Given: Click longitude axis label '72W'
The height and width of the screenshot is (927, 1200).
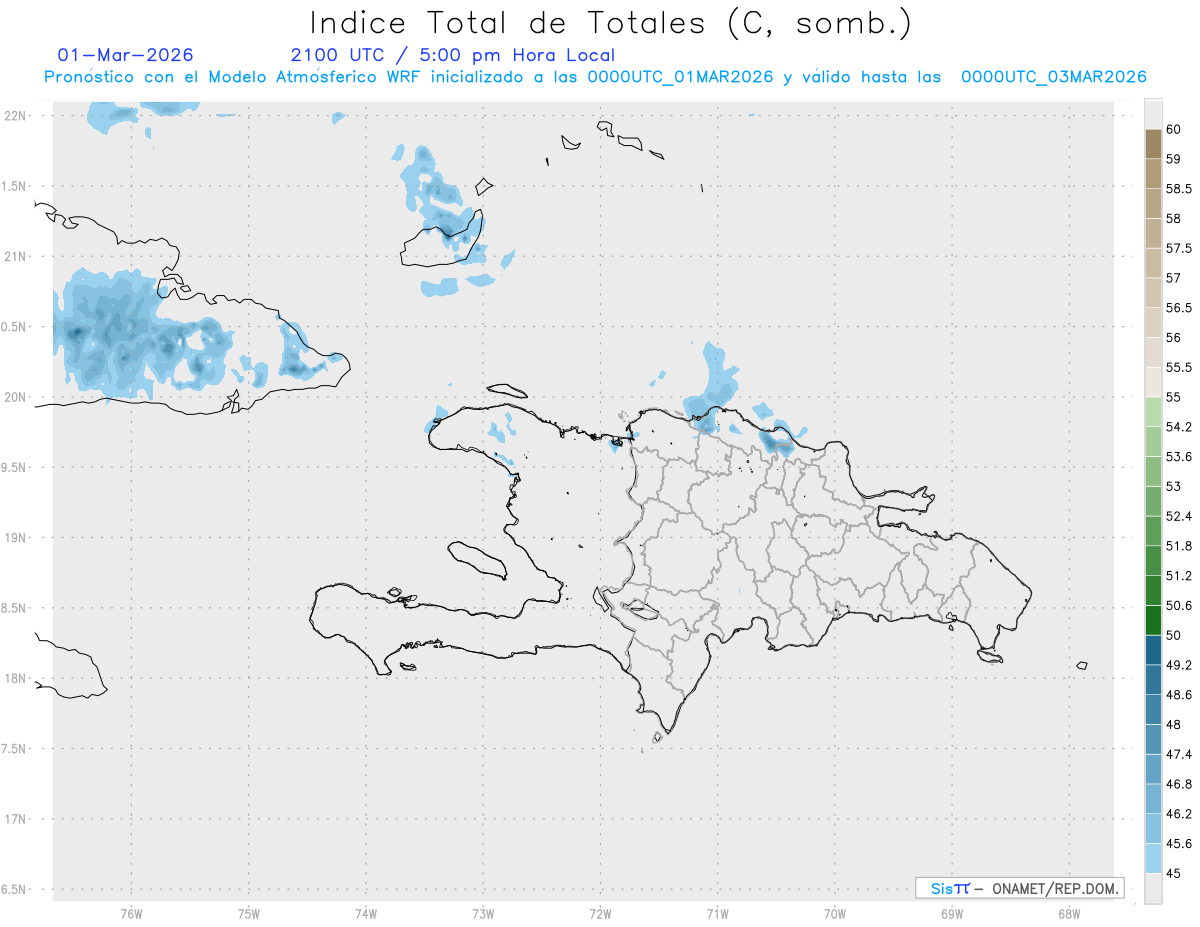Looking at the screenshot, I should click(600, 914).
